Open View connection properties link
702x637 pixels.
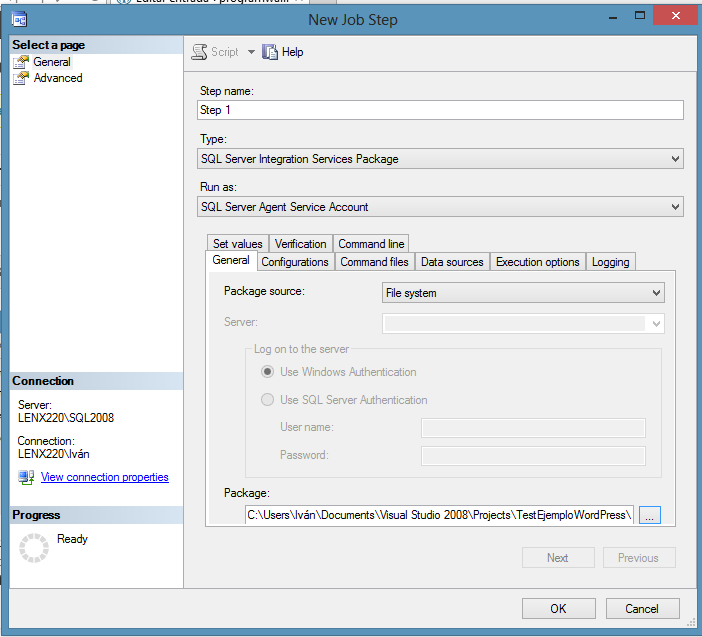(105, 478)
